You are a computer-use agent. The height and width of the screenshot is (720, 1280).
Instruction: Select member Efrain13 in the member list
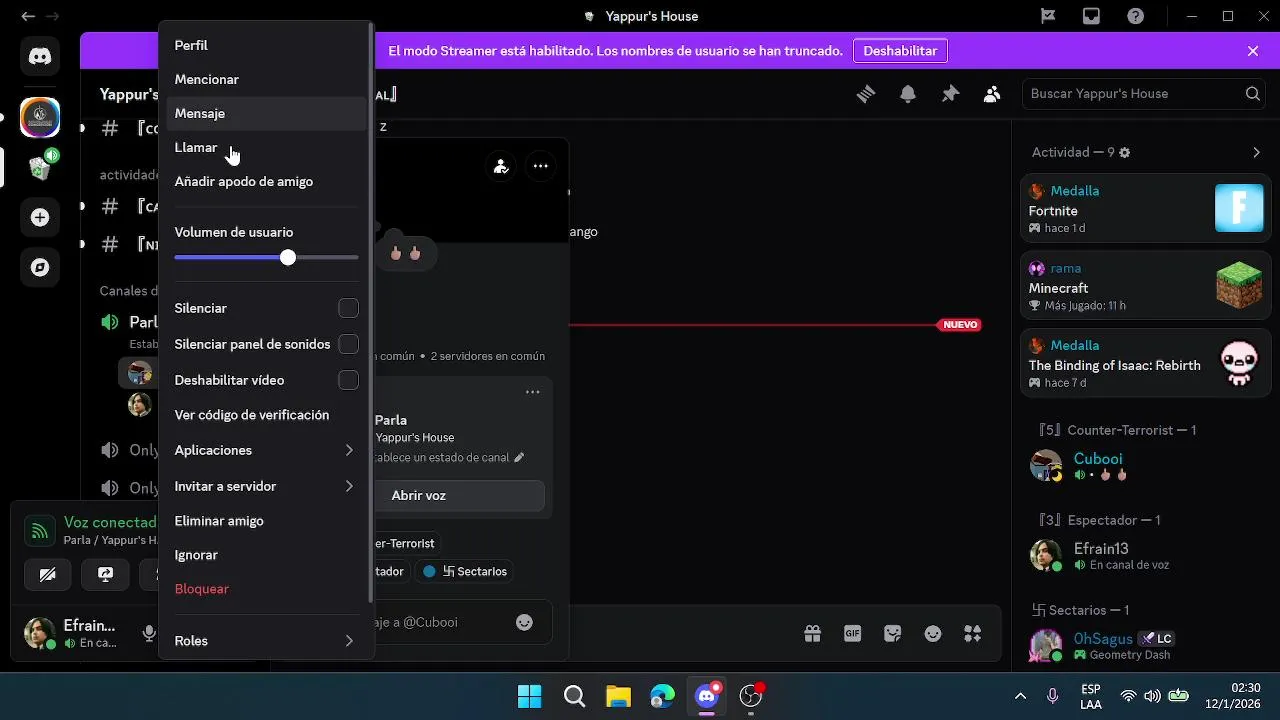tap(1145, 555)
